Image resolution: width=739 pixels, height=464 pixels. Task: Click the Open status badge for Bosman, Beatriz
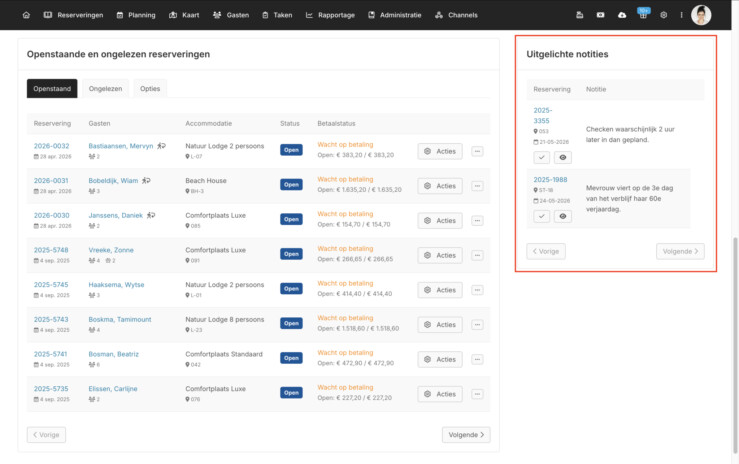click(291, 358)
